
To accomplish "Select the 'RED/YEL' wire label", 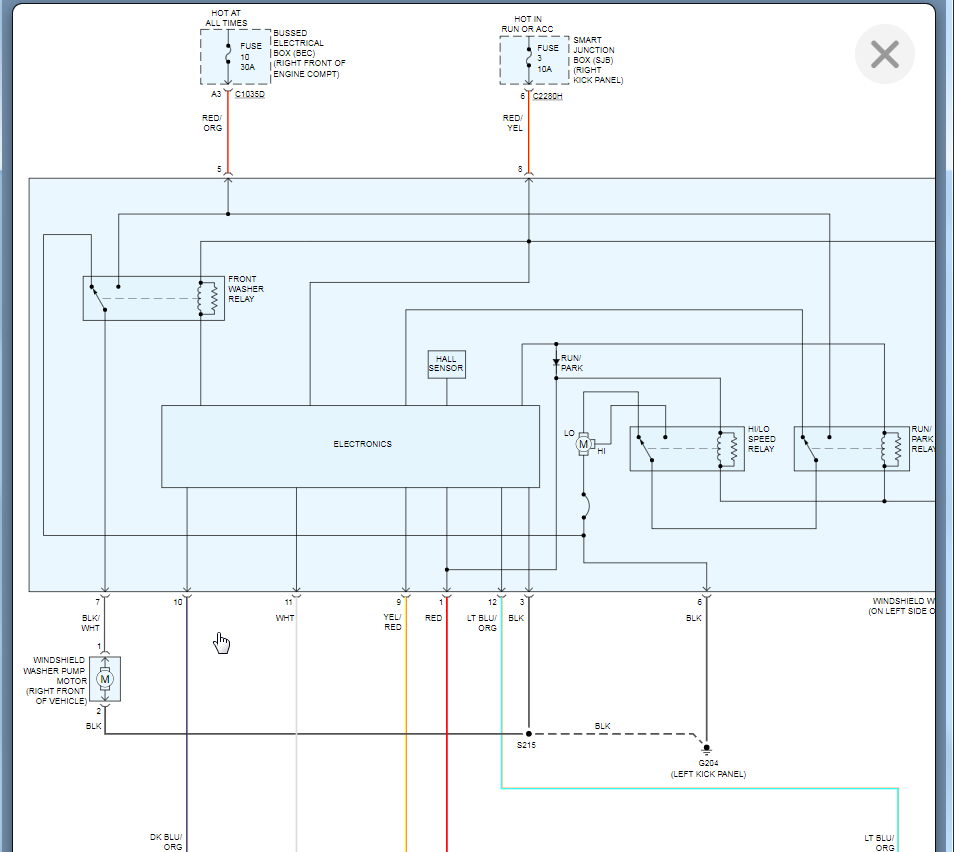I will pyautogui.click(x=513, y=123).
